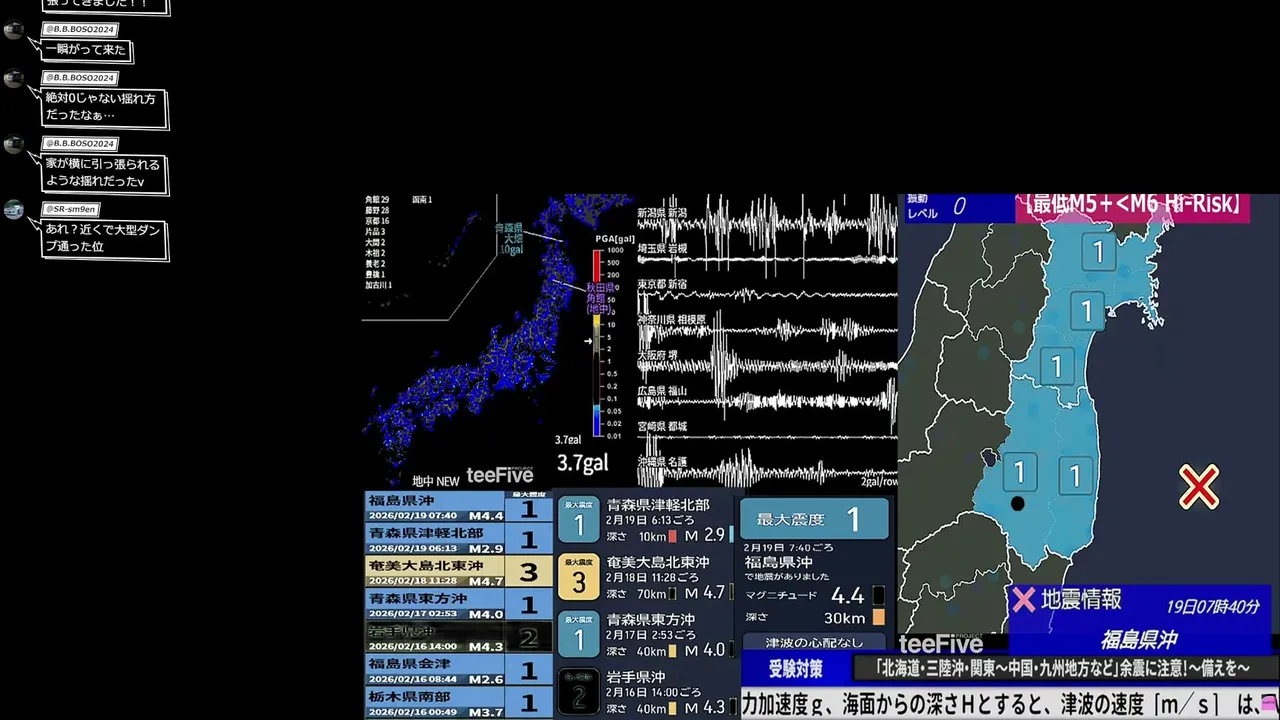Click intensity 1 badge nearest the black dot
The height and width of the screenshot is (720, 1280).
1020,470
